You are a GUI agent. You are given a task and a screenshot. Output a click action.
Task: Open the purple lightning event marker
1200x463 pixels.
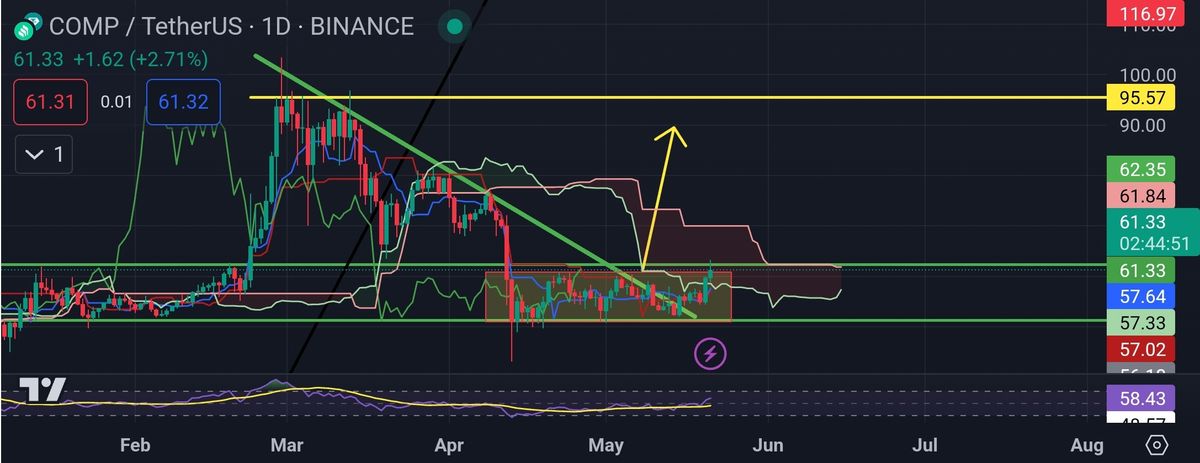[710, 352]
